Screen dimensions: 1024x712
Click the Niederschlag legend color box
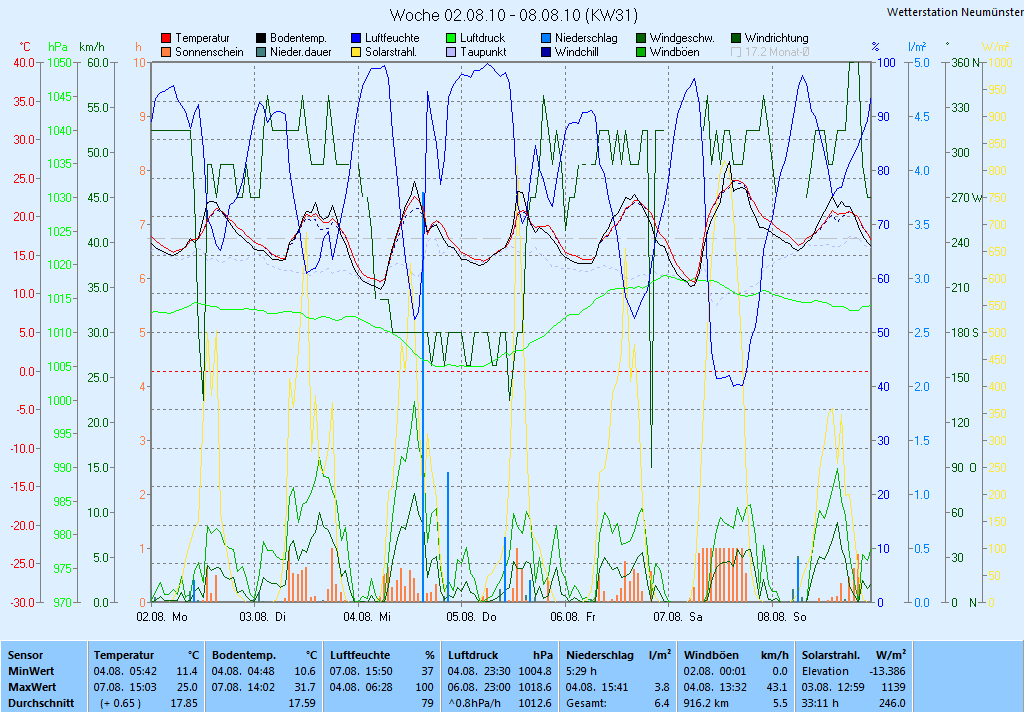pyautogui.click(x=546, y=39)
